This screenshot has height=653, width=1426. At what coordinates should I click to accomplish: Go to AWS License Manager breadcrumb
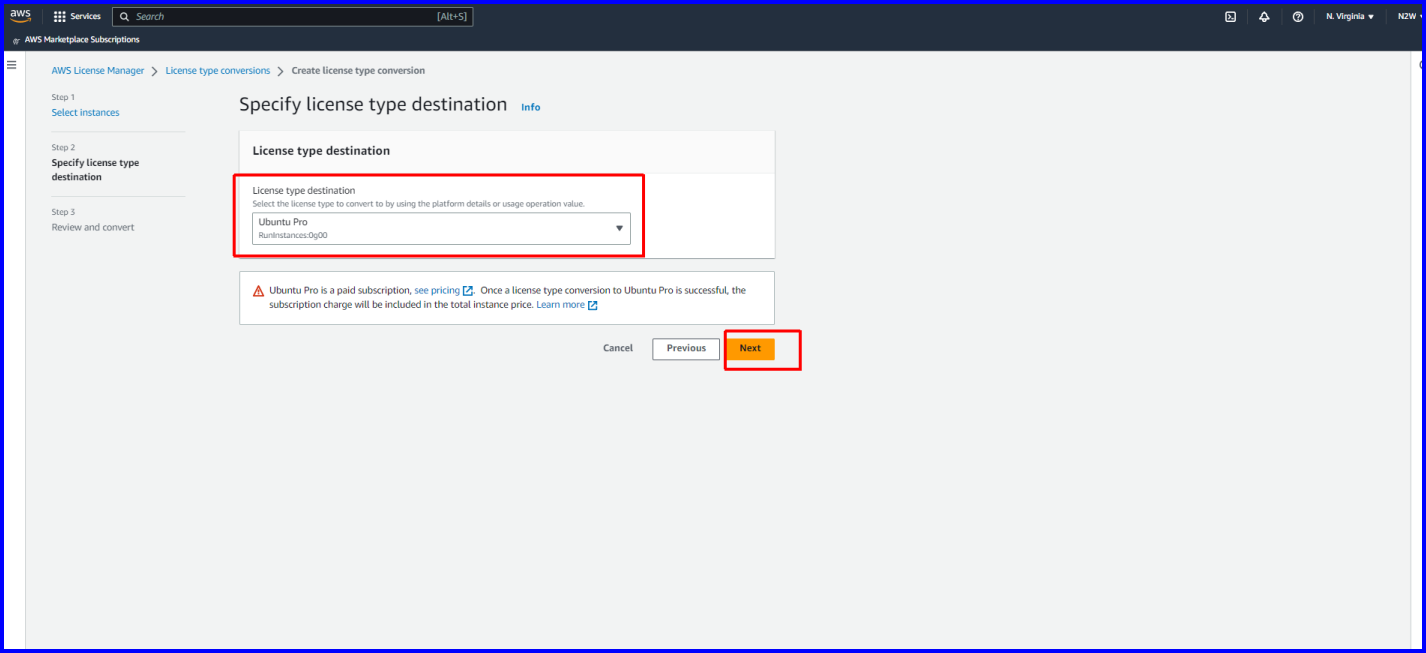point(98,71)
